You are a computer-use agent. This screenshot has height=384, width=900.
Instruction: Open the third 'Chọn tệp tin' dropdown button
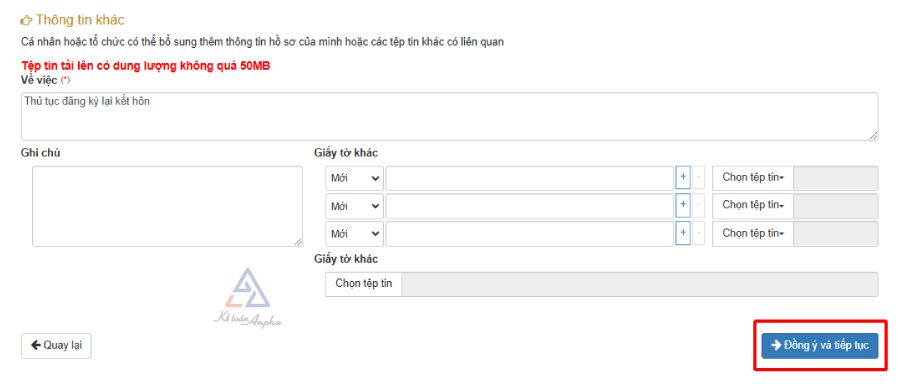753,234
